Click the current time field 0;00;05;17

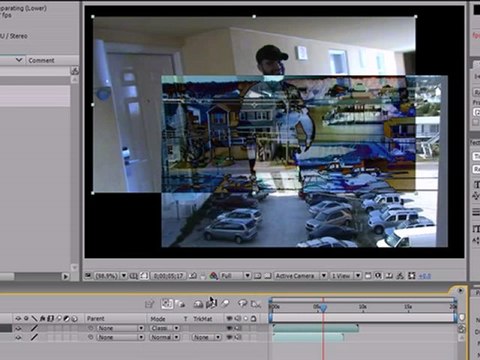pos(168,276)
